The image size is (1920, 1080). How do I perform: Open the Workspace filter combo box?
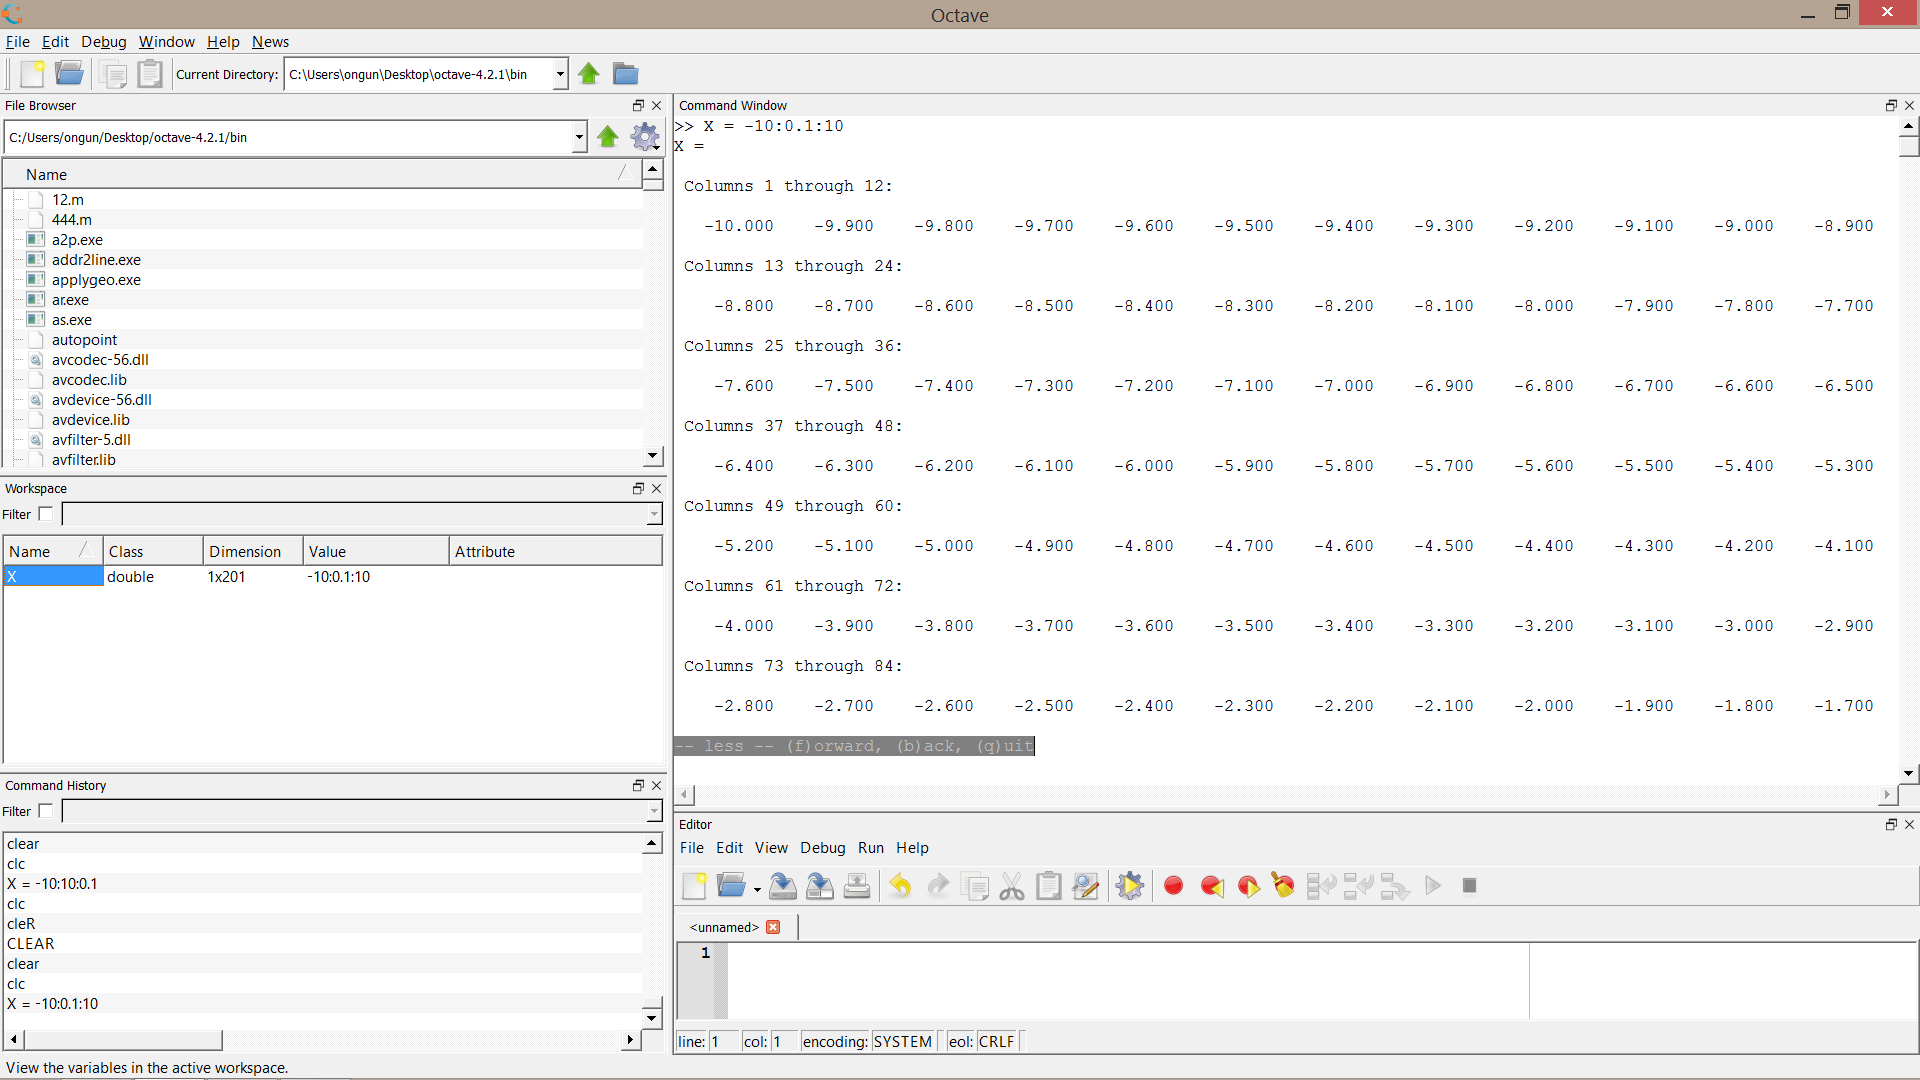point(654,514)
